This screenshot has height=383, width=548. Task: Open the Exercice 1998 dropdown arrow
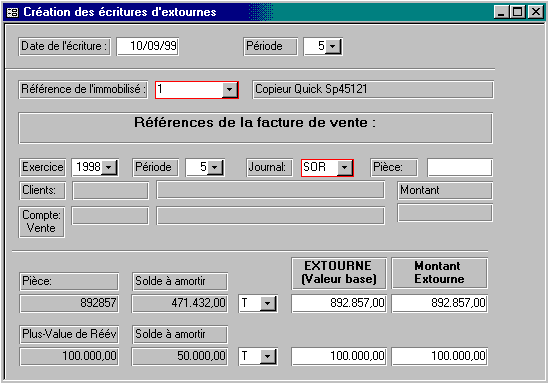coord(109,167)
